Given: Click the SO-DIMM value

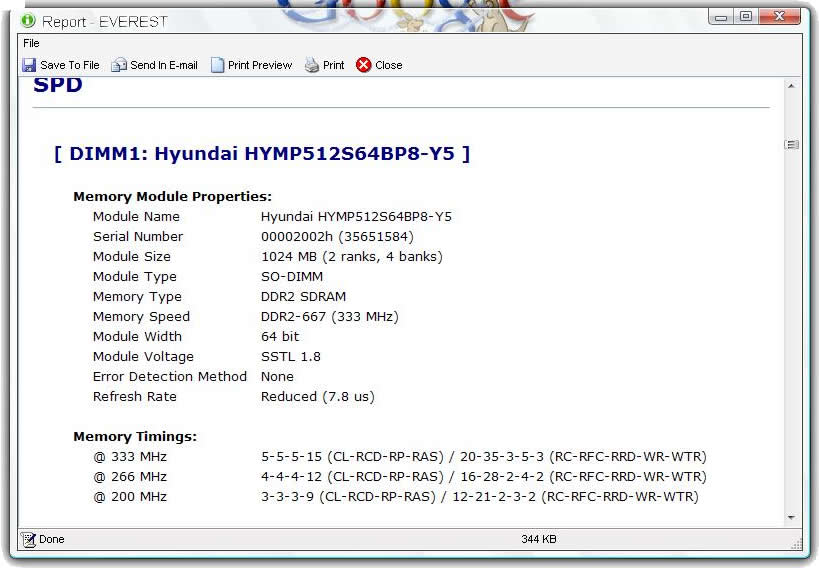Looking at the screenshot, I should pyautogui.click(x=292, y=276).
